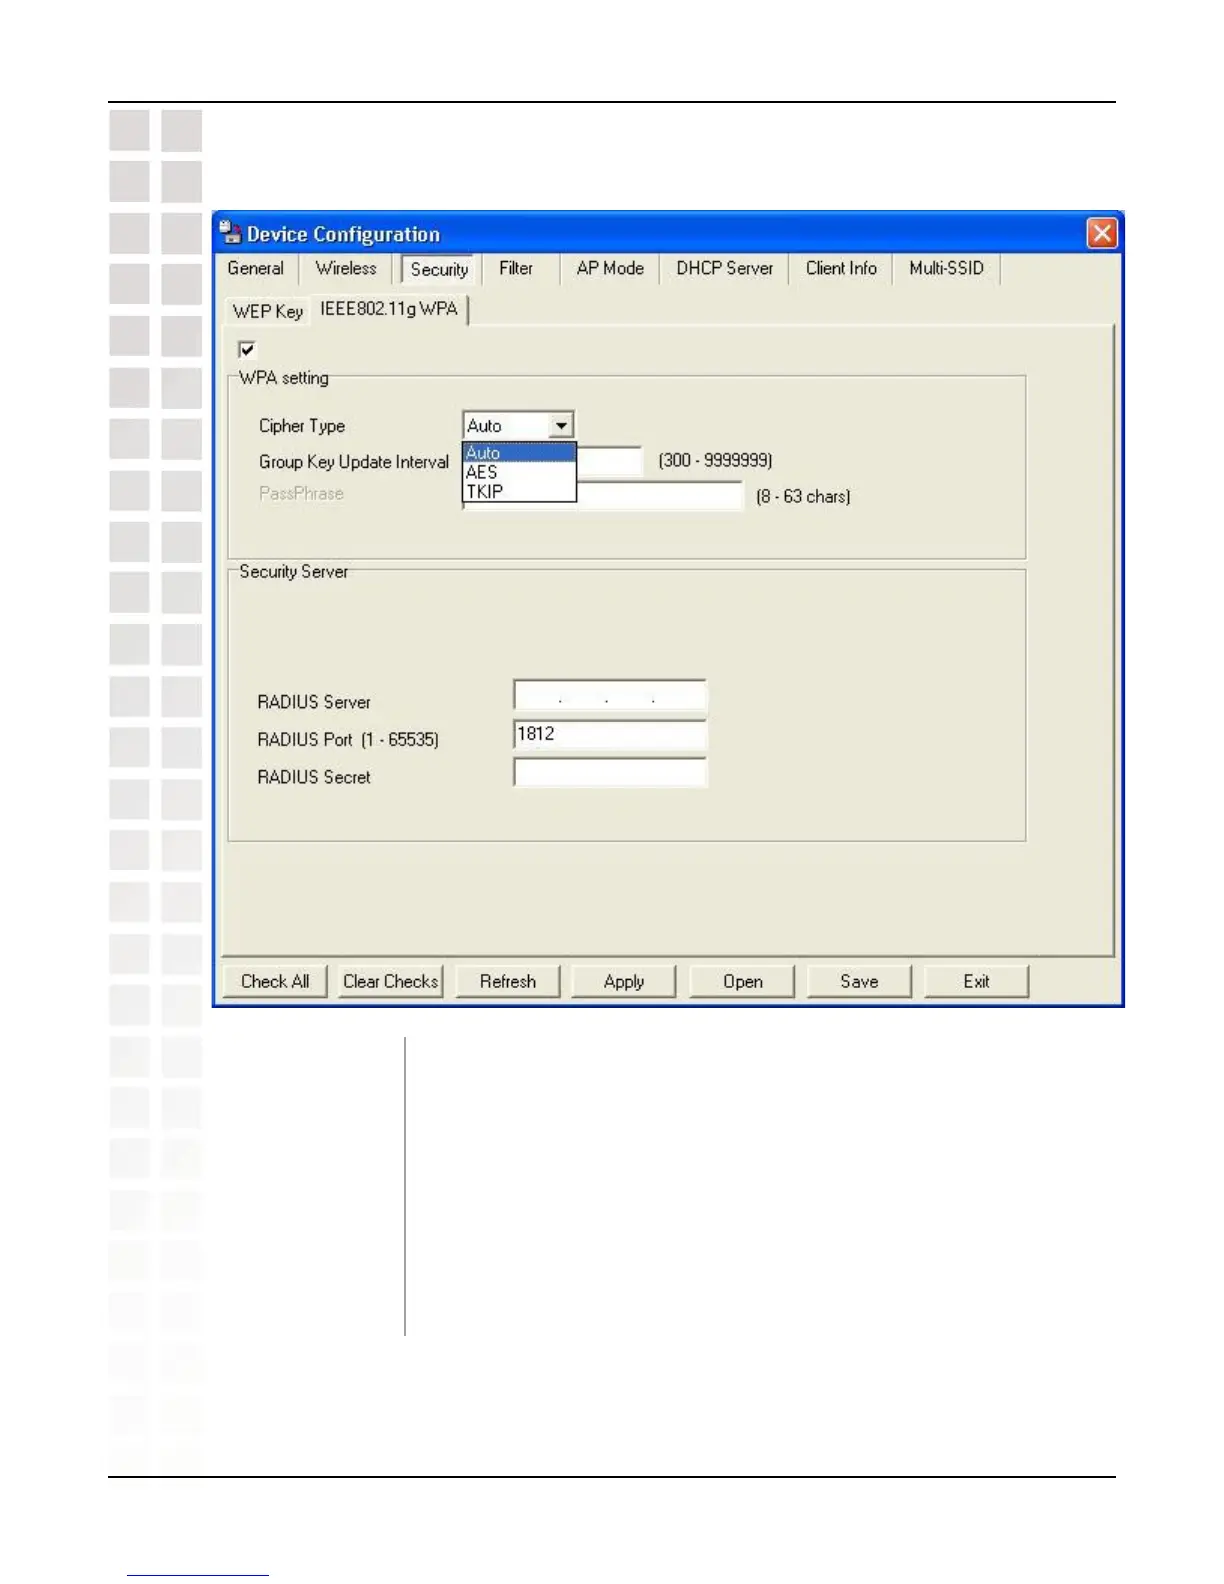
Task: Click the Cipher Type label
Action: tap(302, 426)
